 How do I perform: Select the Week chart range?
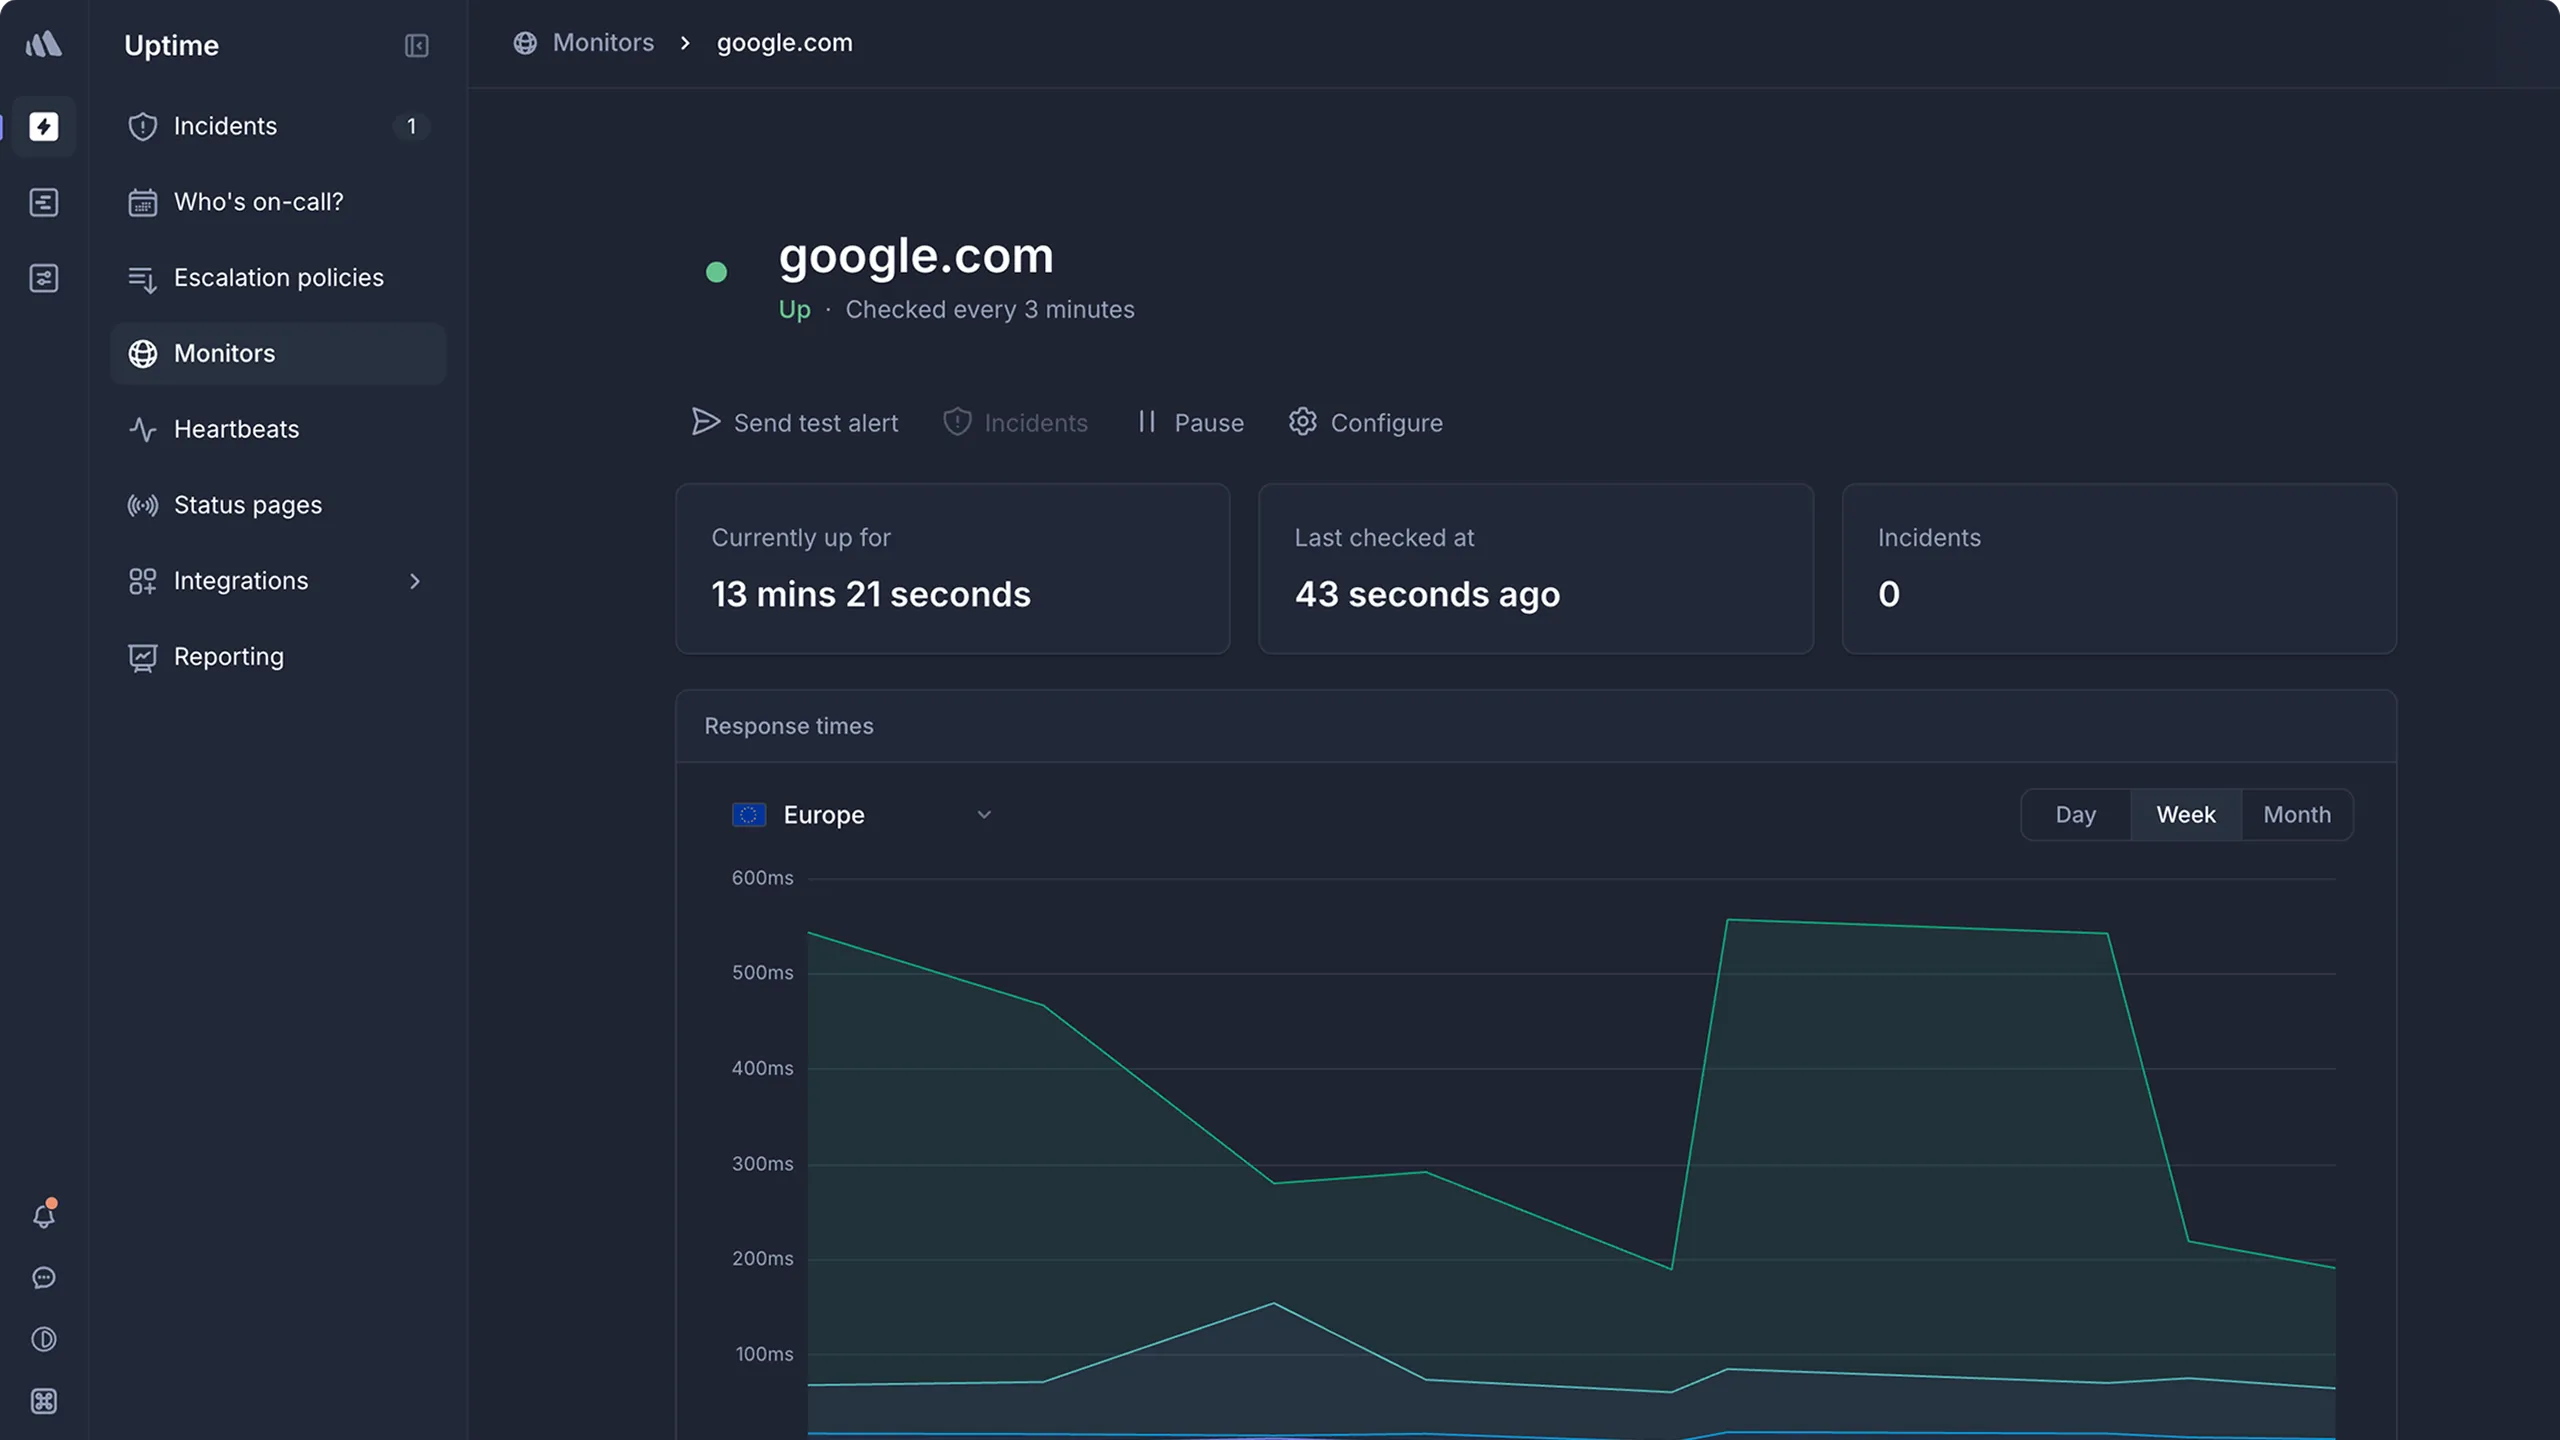(x=2186, y=815)
